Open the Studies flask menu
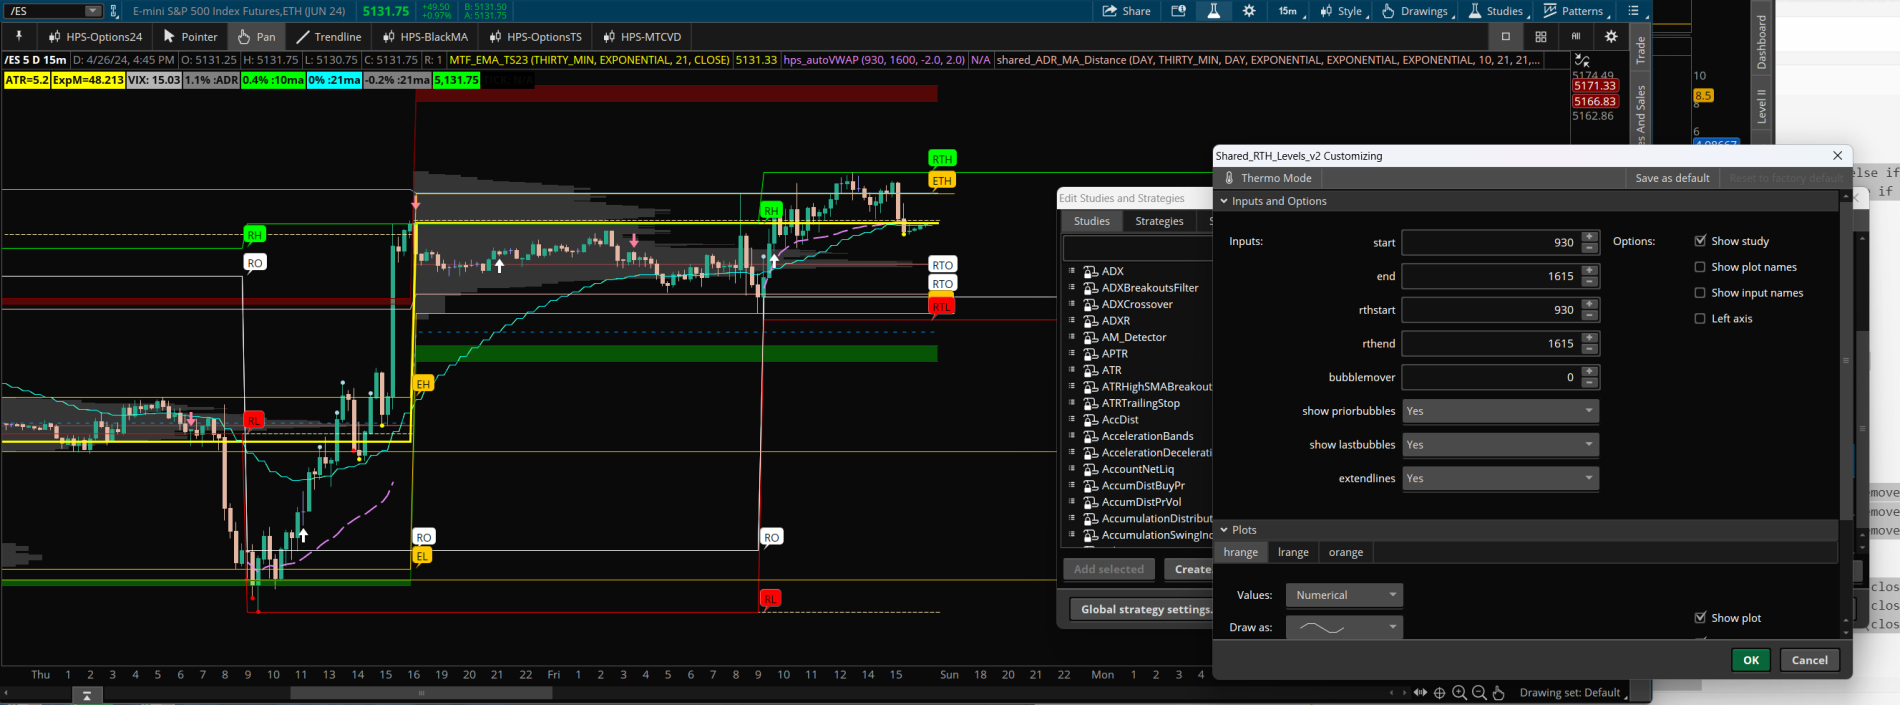 coord(1495,11)
